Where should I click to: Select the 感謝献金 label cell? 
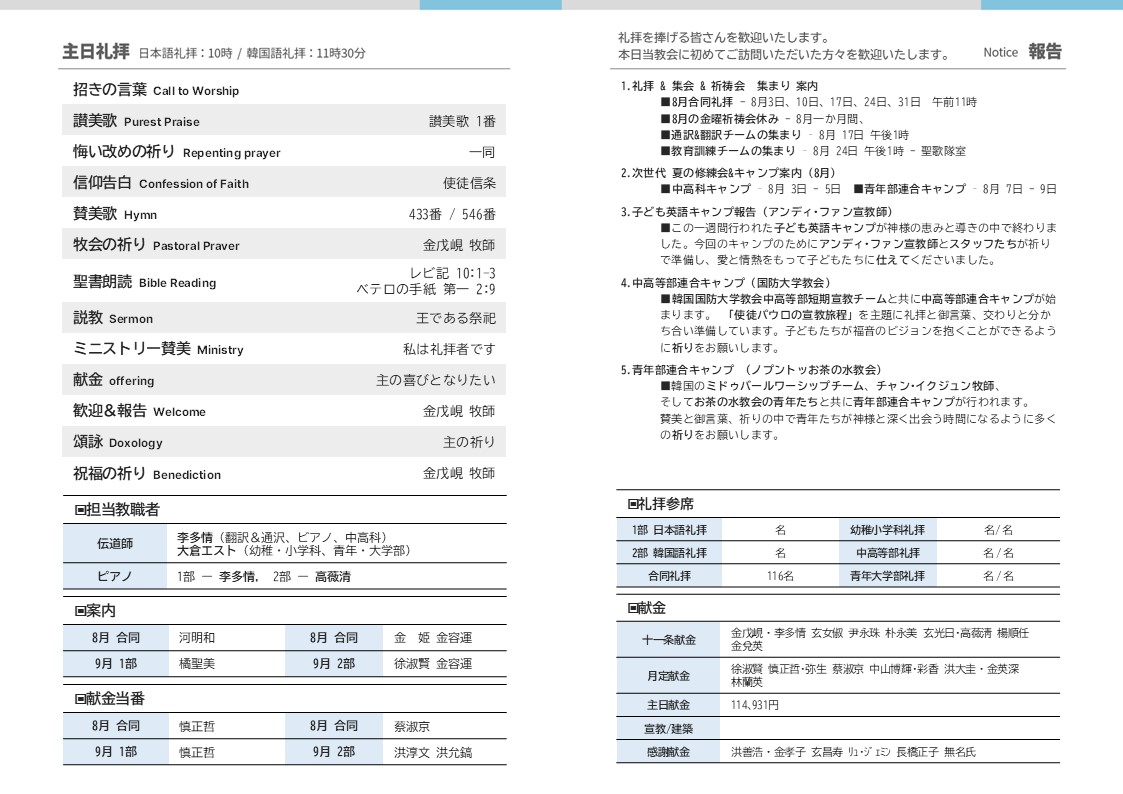point(669,752)
